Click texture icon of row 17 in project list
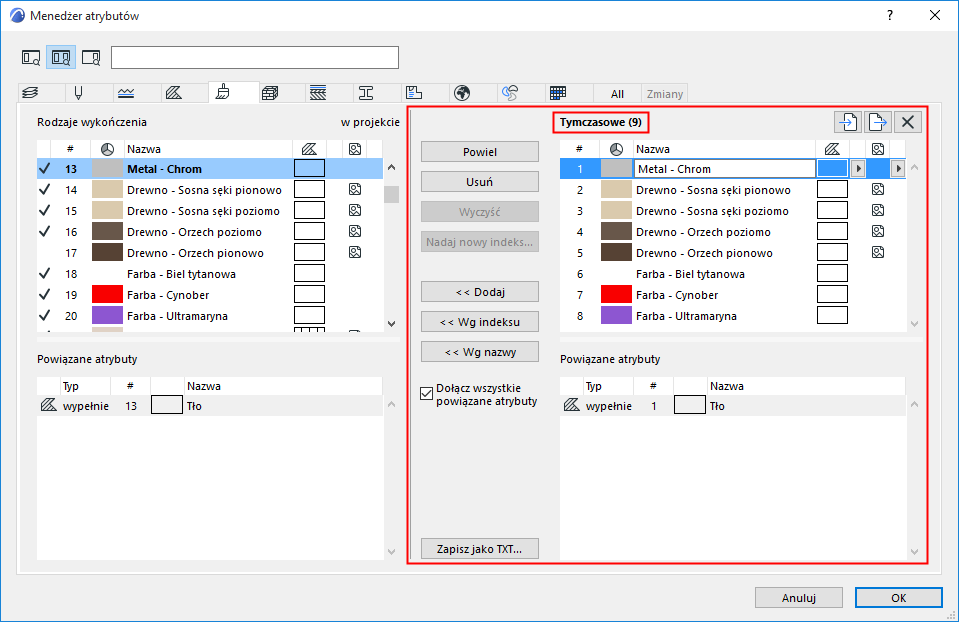The width and height of the screenshot is (959, 622). [x=355, y=253]
